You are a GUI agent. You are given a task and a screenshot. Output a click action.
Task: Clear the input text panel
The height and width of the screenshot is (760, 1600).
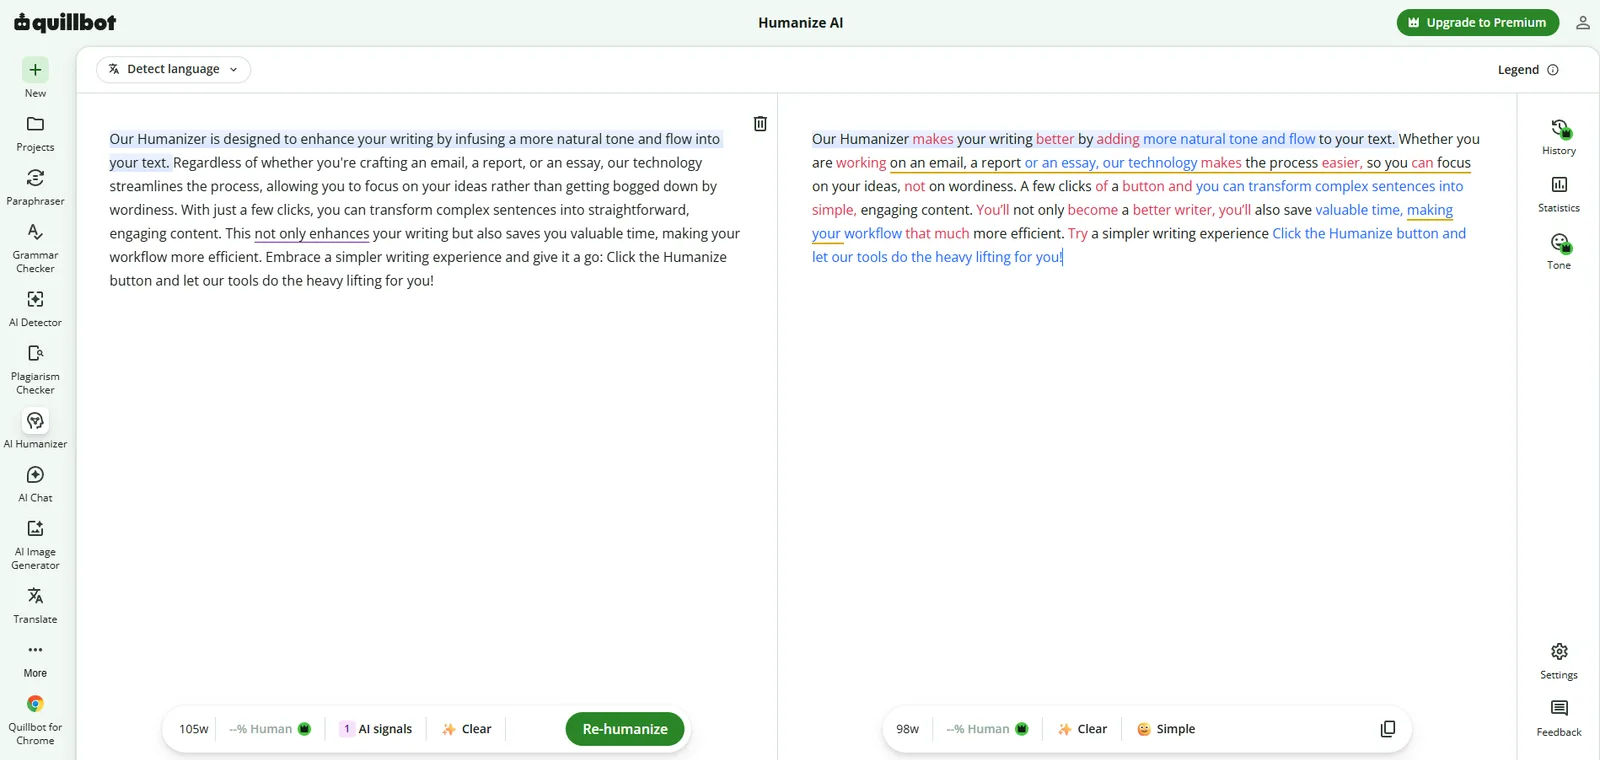coord(467,729)
